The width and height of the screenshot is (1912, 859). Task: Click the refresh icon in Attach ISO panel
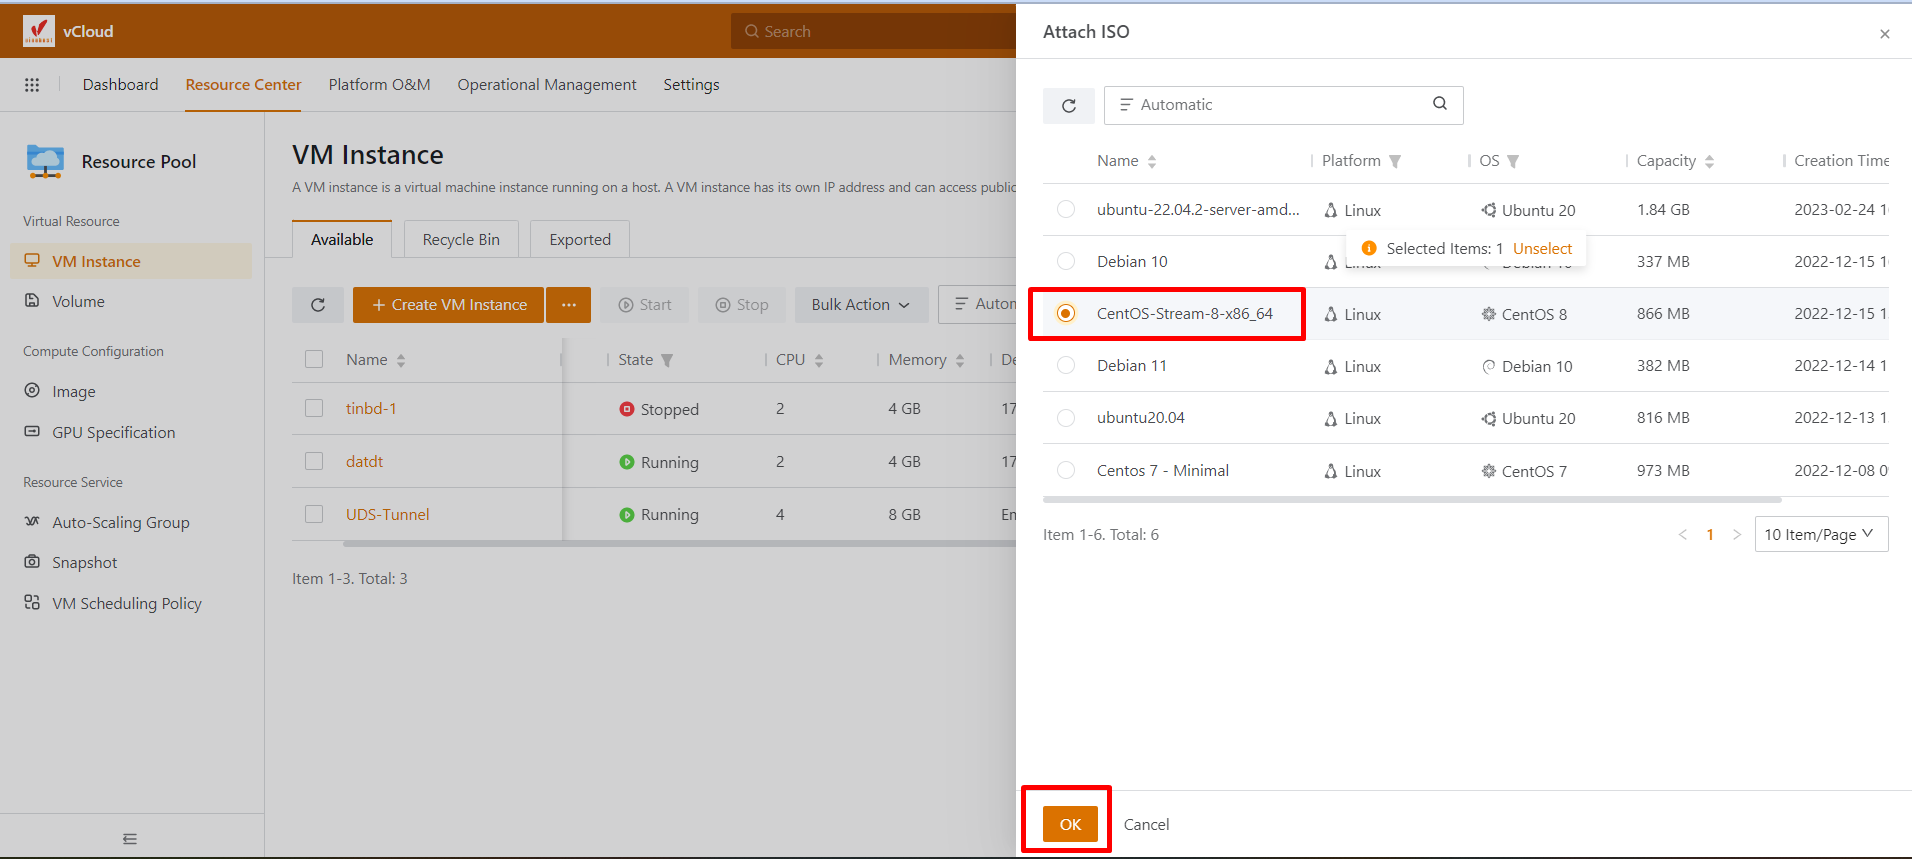[1068, 106]
